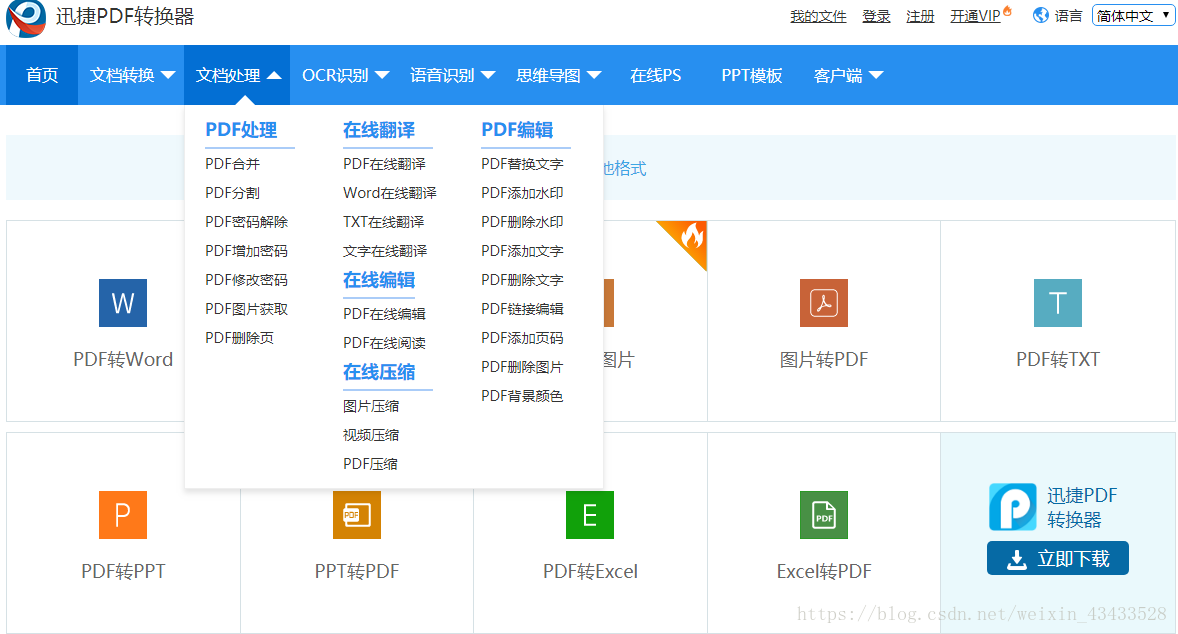1178x634 pixels.
Task: Collapse the 文档处理 menu
Action: click(x=237, y=75)
